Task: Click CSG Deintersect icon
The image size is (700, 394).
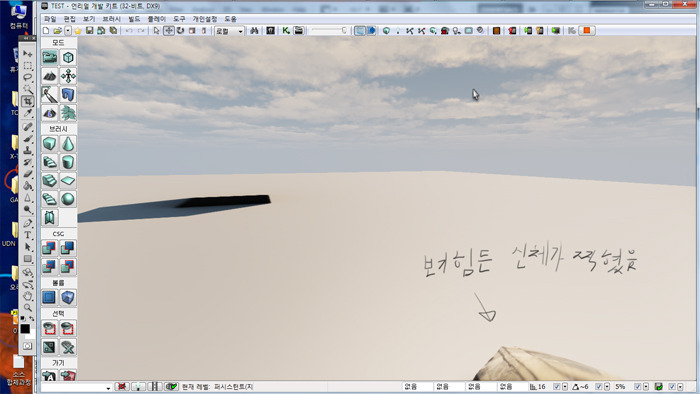Action: pyautogui.click(x=68, y=266)
